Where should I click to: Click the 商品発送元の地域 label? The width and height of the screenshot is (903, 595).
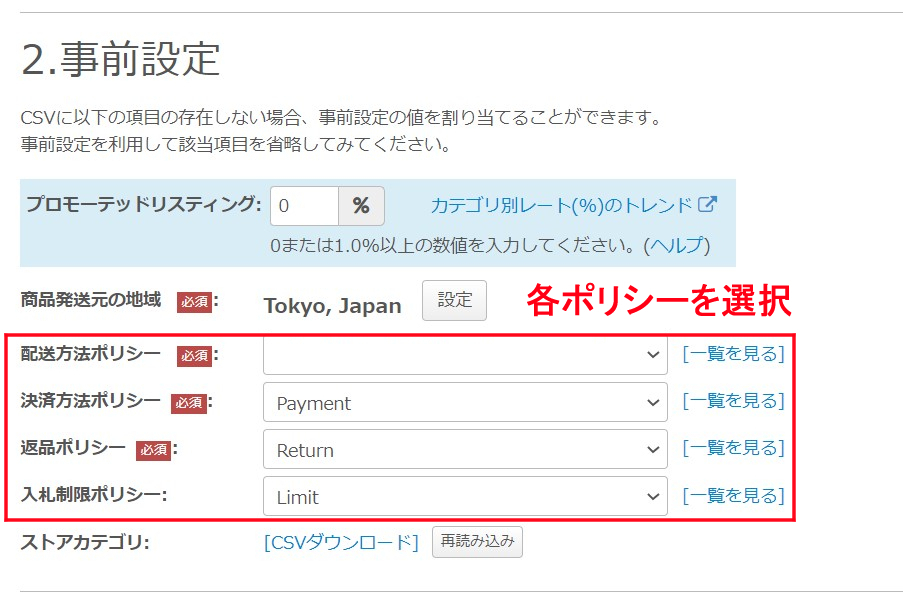point(91,300)
